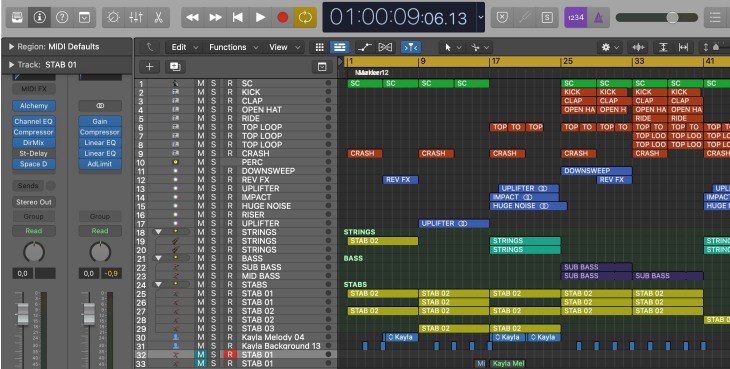The height and width of the screenshot is (369, 730).
Task: Click the Tuner icon in control bar
Action: 525,18
